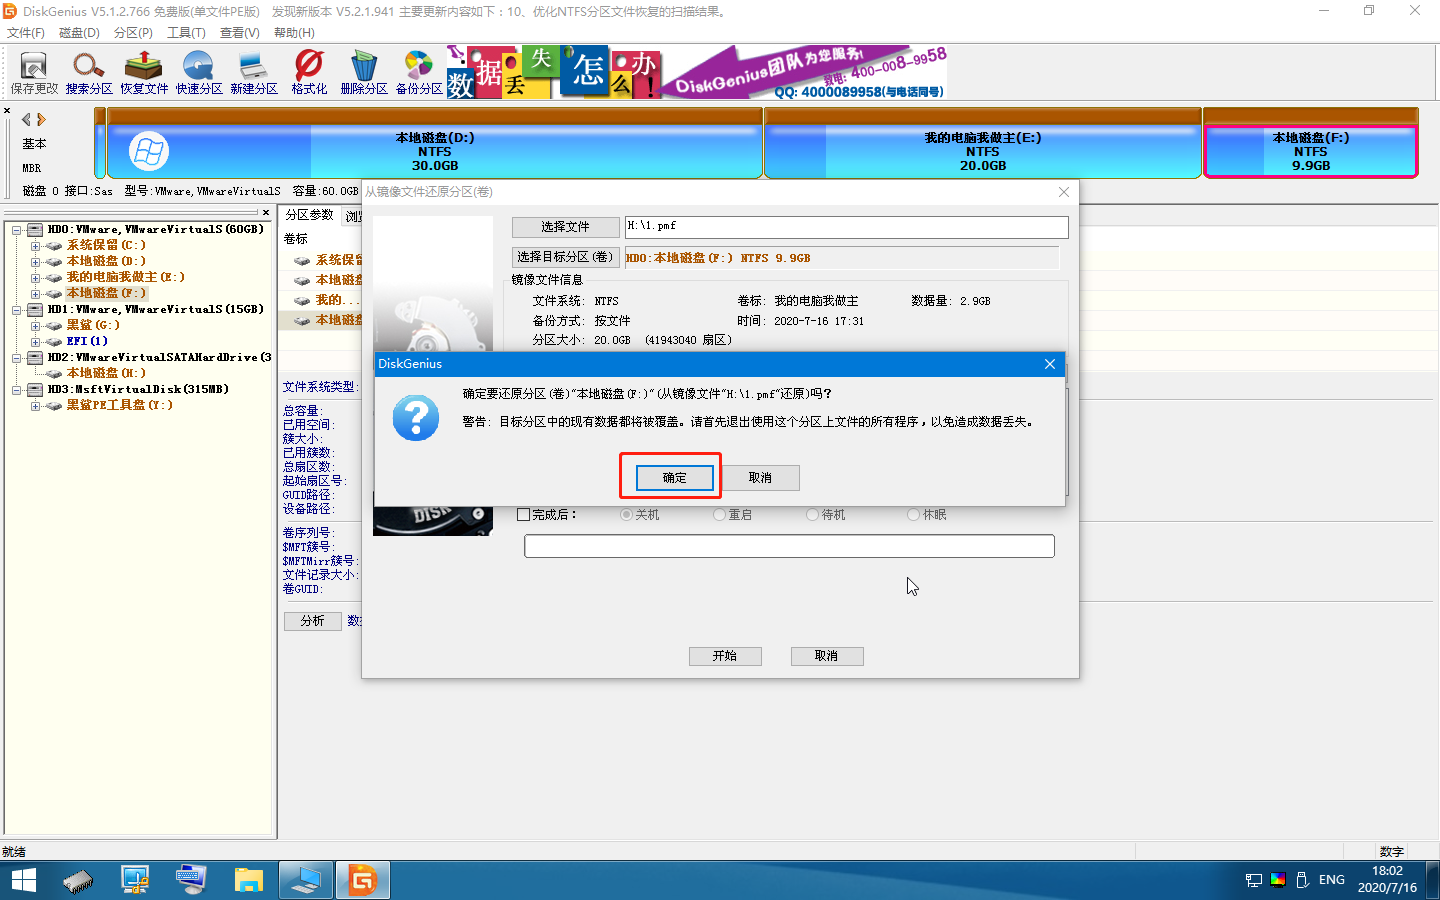The height and width of the screenshot is (900, 1440).
Task: Collapse the HD0 VMware 60GB disk node
Action: (17, 230)
